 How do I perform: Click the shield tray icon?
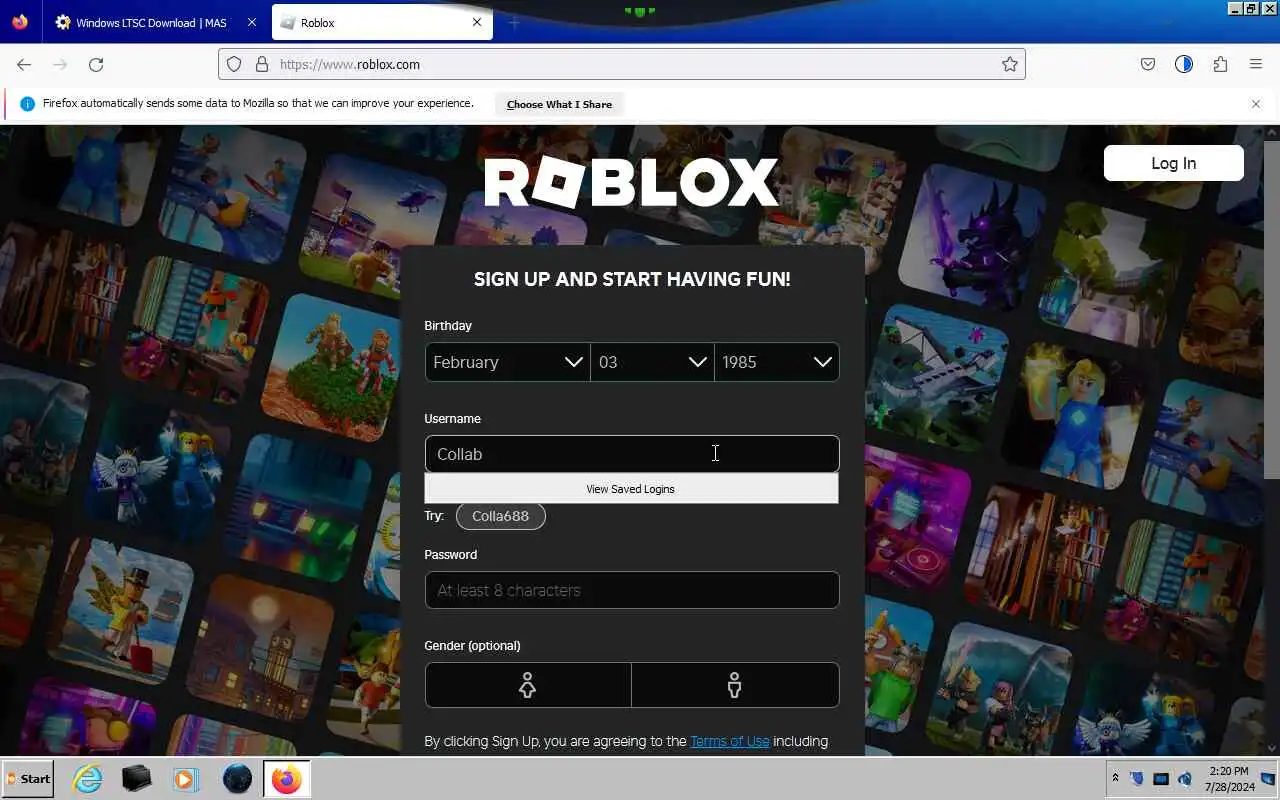click(1137, 779)
